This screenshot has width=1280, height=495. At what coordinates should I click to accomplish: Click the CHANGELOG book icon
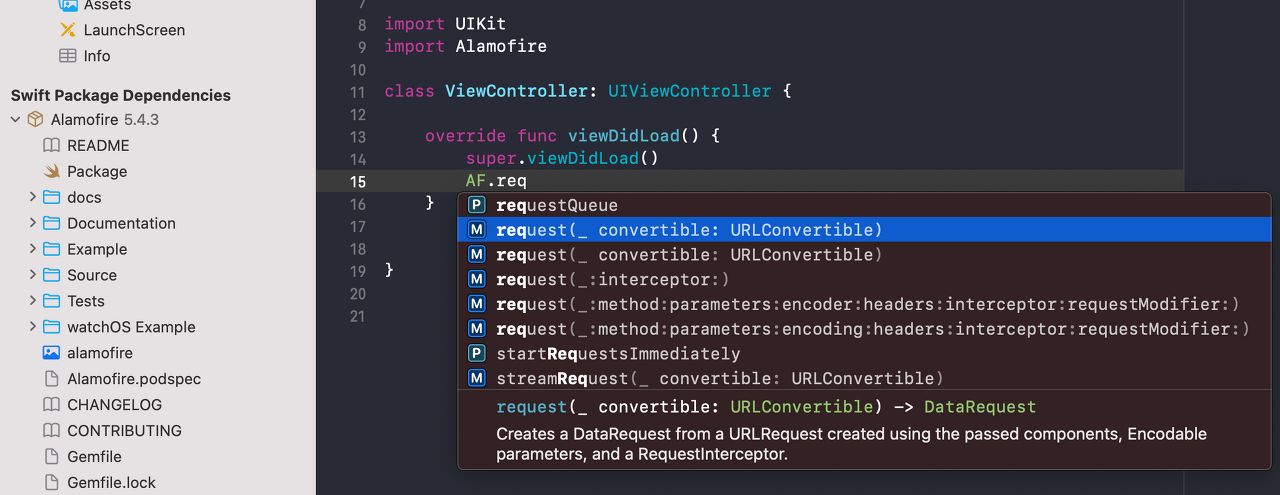52,405
